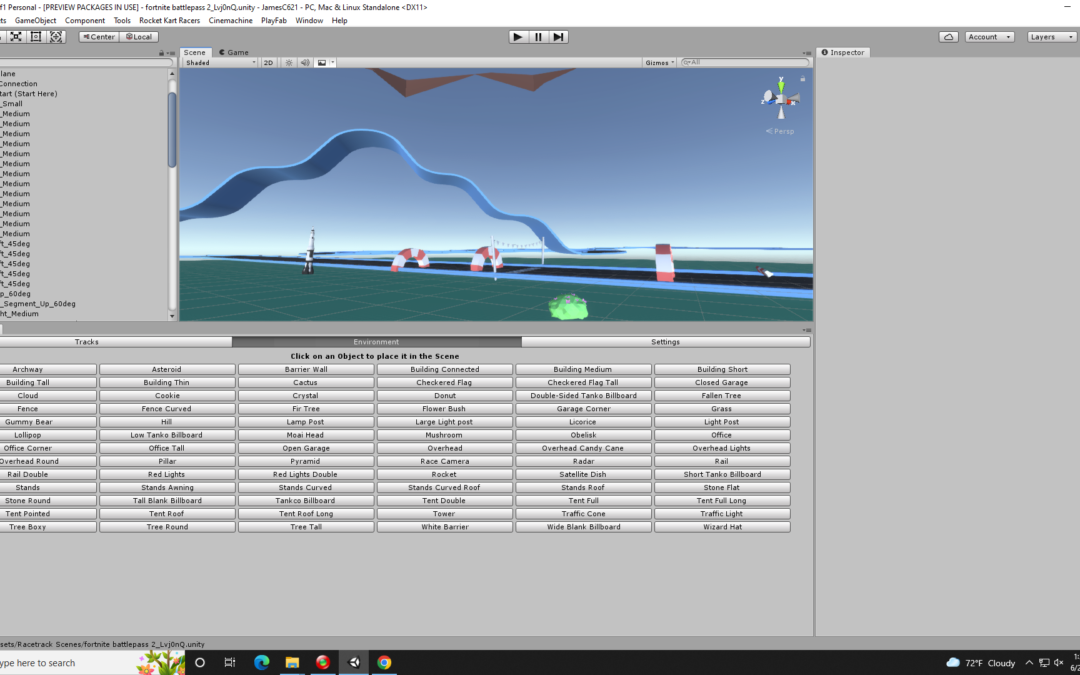Image resolution: width=1080 pixels, height=675 pixels.
Task: Place a Gummy Bear object
Action: click(x=47, y=422)
